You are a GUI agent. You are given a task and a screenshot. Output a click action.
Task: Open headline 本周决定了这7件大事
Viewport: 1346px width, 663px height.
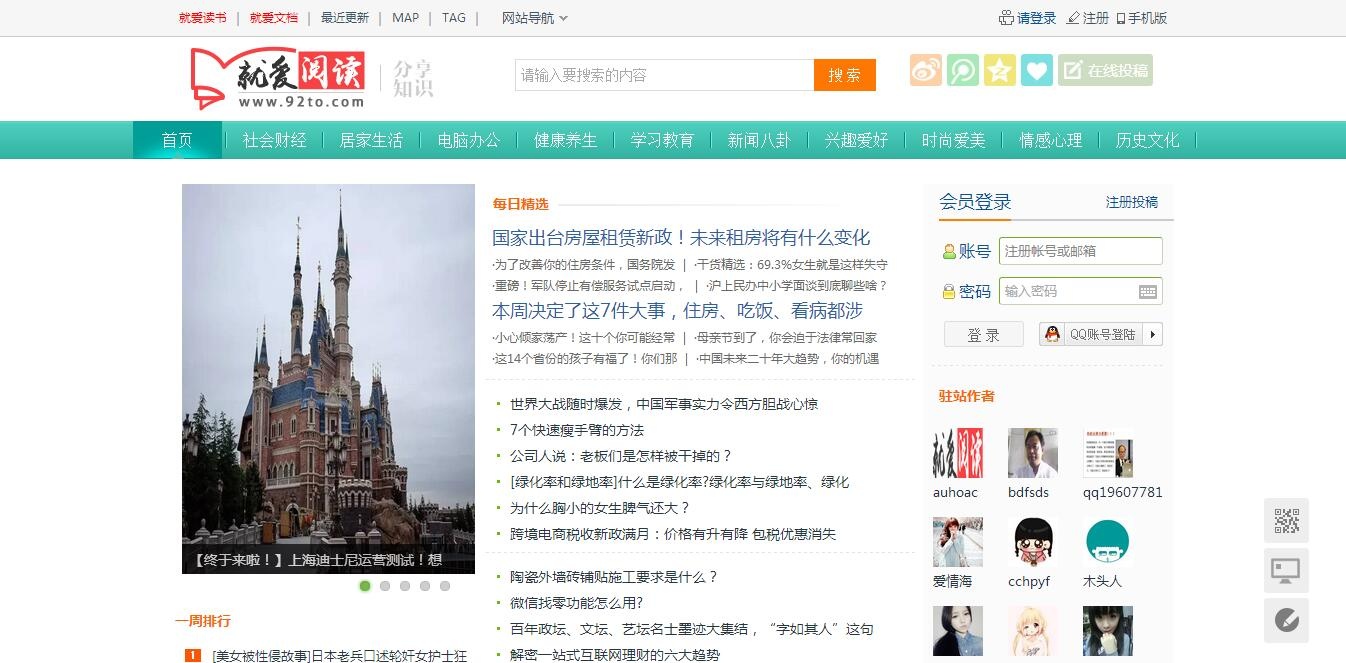coord(677,311)
